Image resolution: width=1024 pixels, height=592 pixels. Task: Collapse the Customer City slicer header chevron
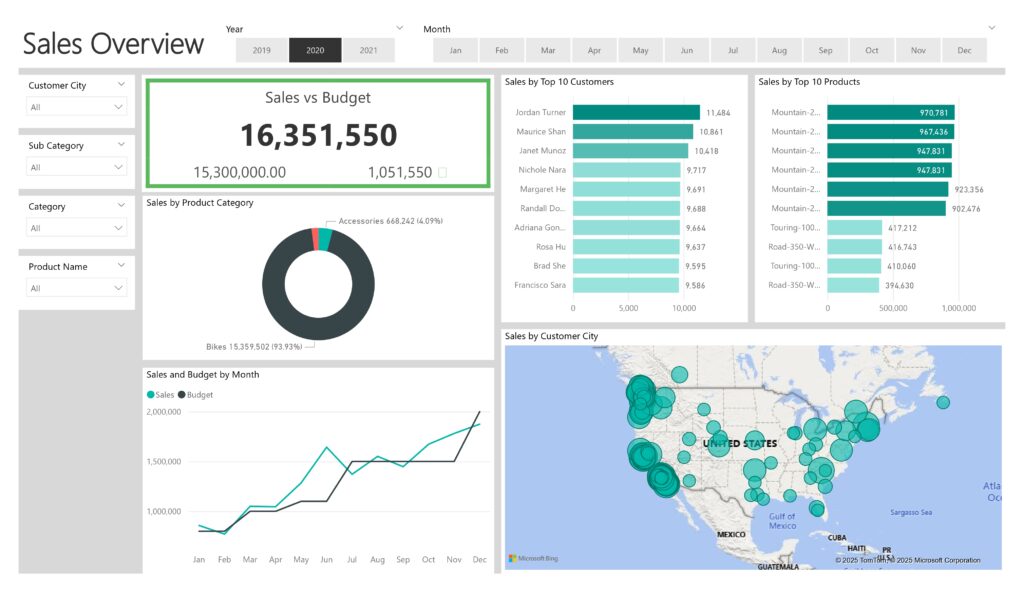pyautogui.click(x=120, y=85)
